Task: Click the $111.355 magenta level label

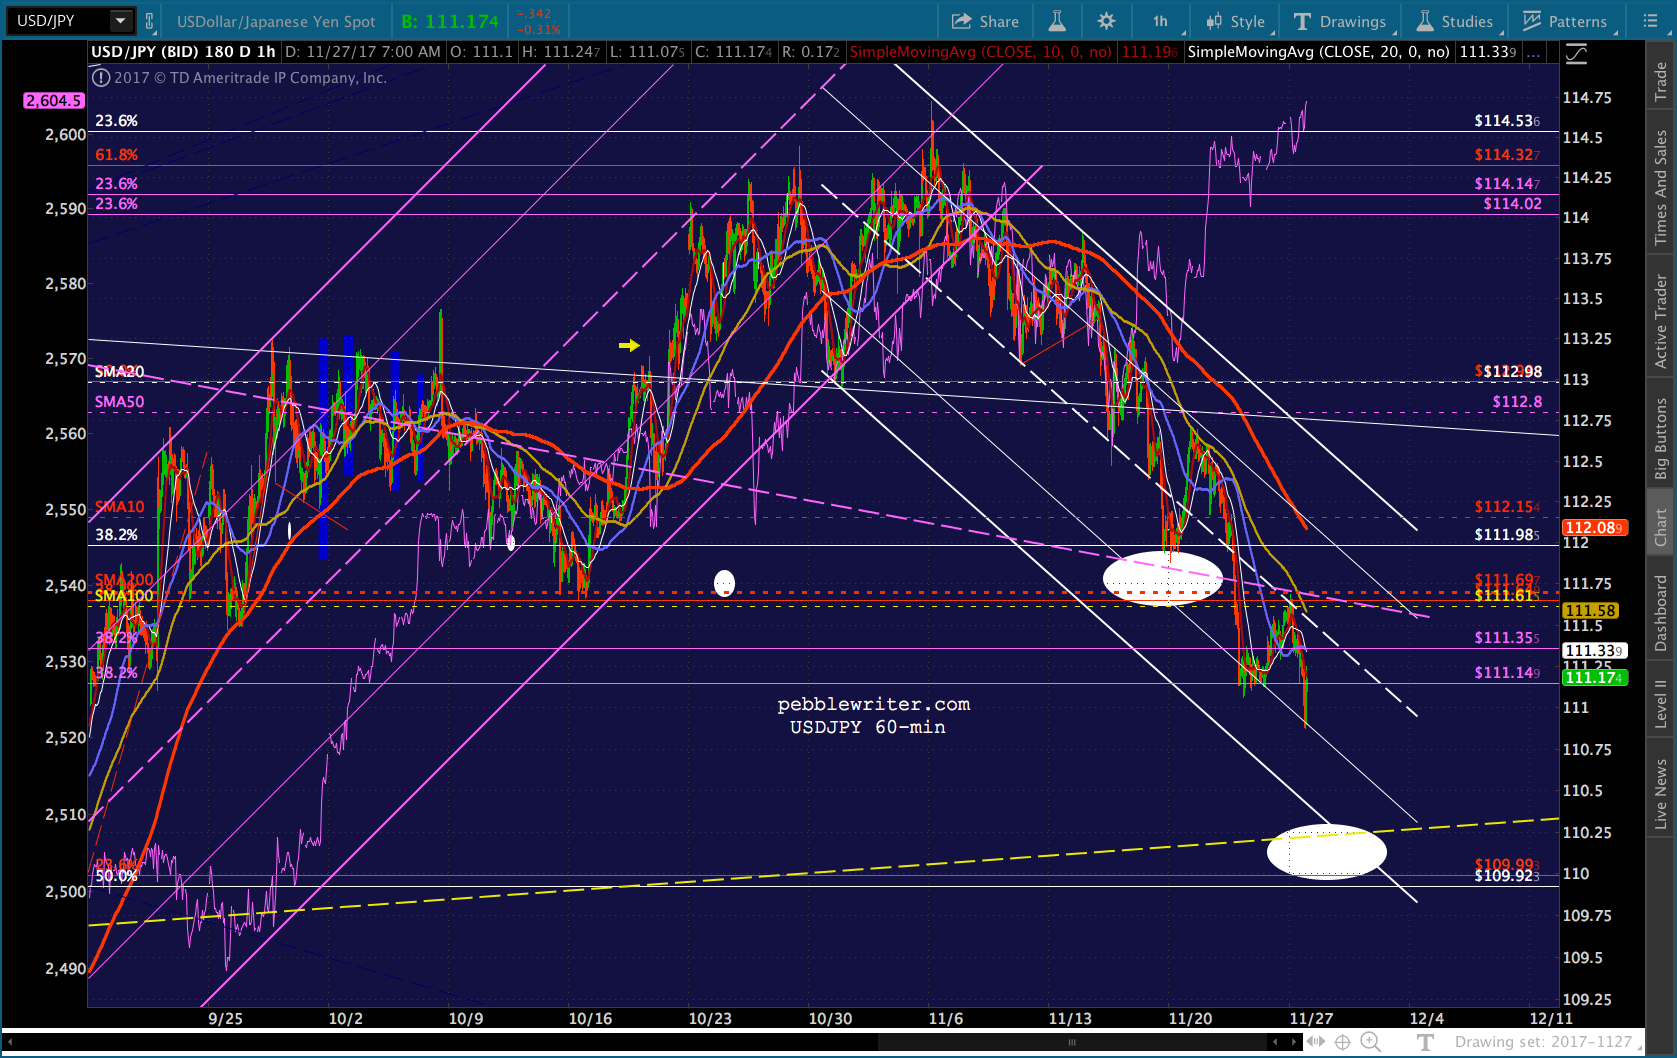Action: point(1507,638)
